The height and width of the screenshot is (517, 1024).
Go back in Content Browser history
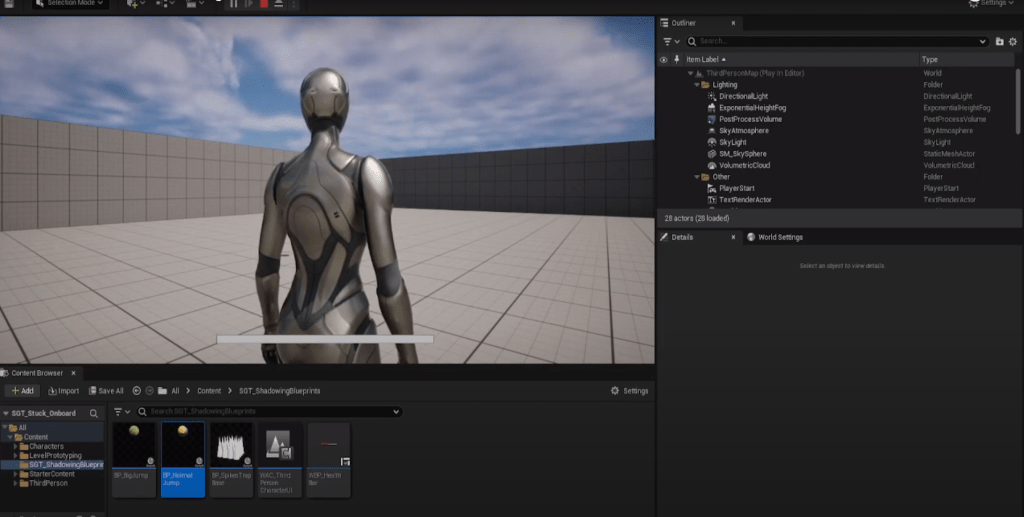[x=137, y=391]
